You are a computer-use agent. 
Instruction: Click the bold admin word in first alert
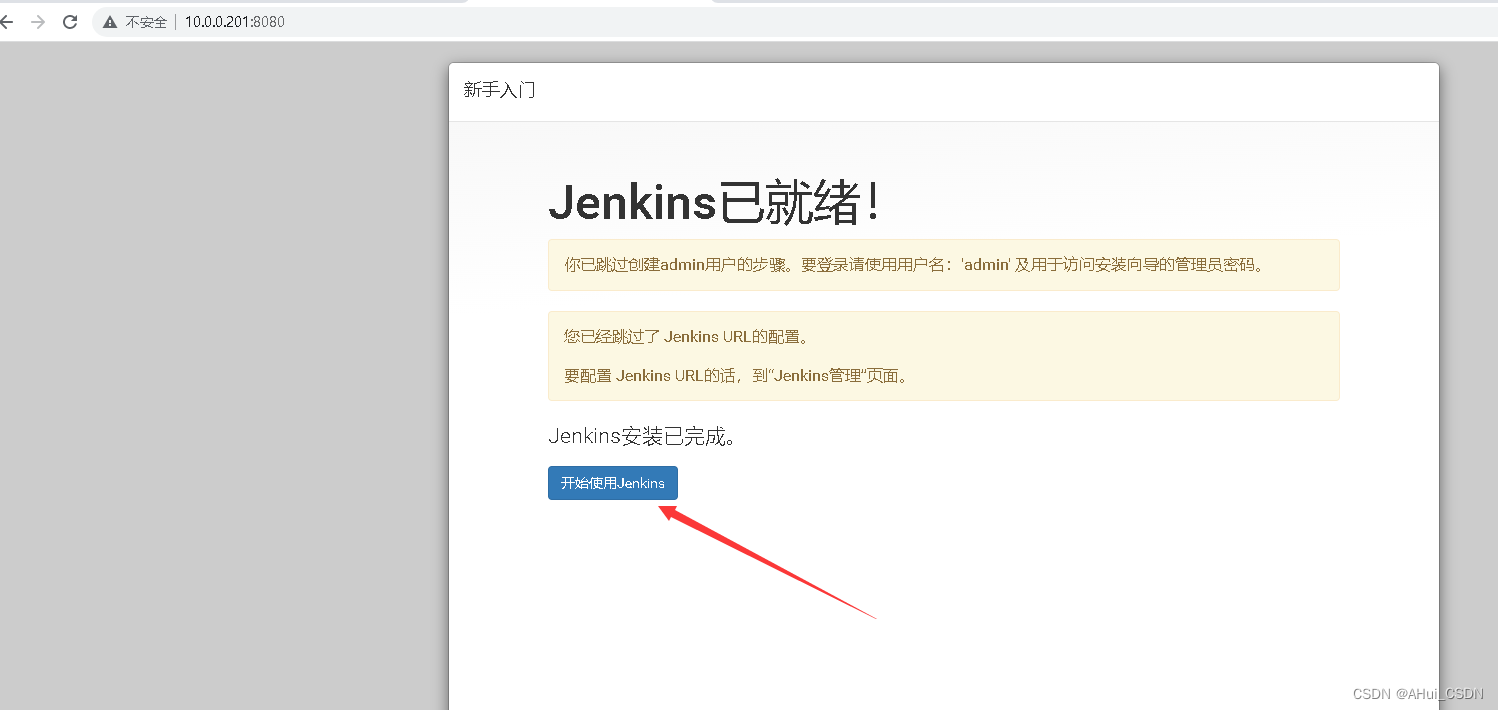pos(682,265)
